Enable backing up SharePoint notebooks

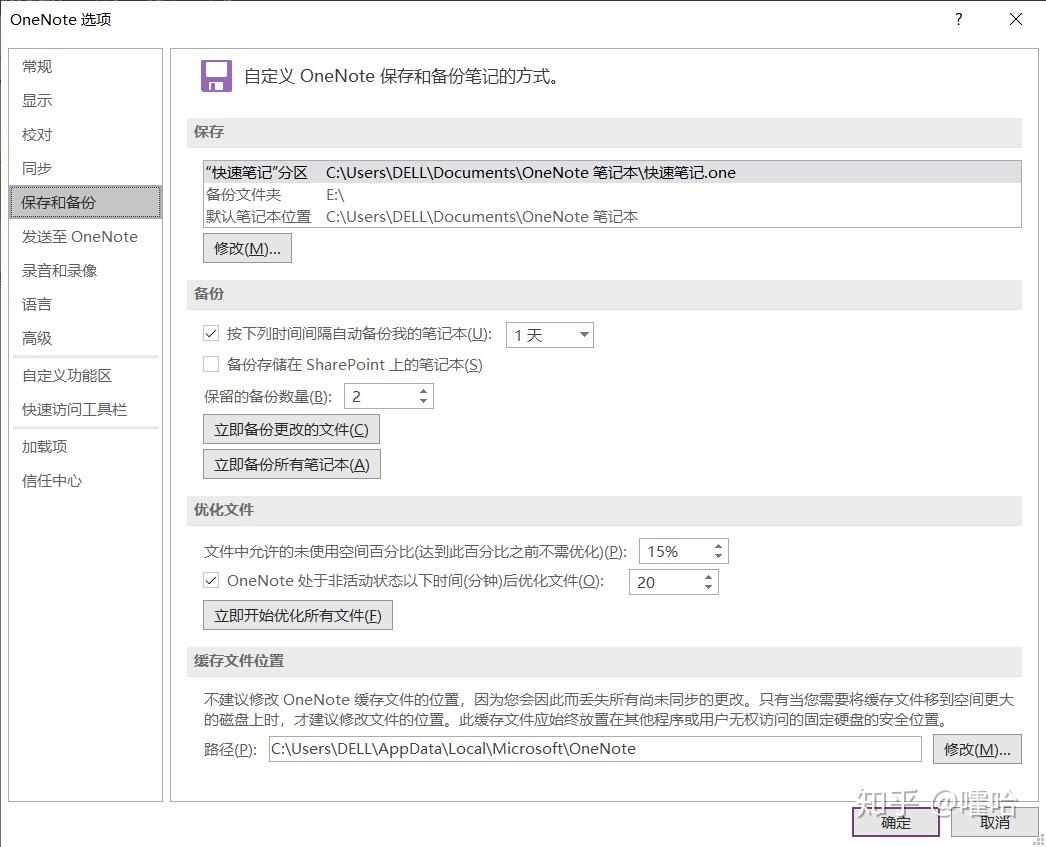pyautogui.click(x=211, y=364)
